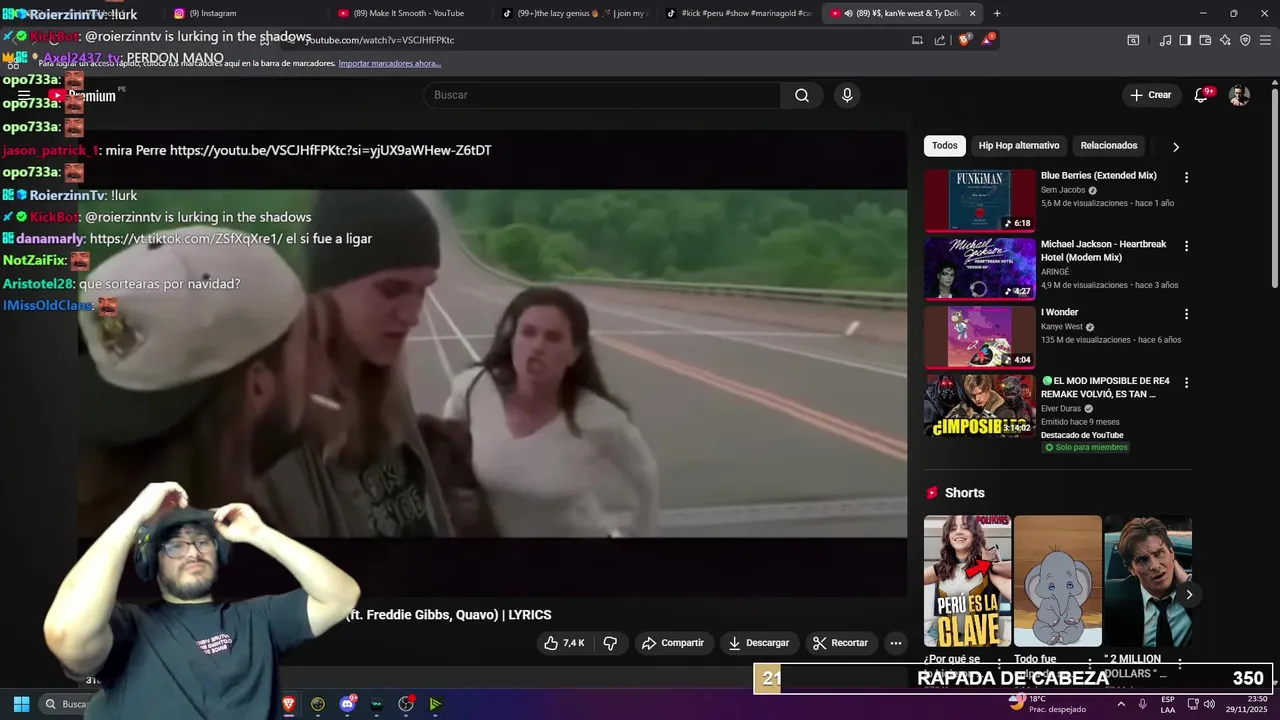Open the Brave playlist music-note icon
This screenshot has height=720, width=1280.
(1165, 40)
